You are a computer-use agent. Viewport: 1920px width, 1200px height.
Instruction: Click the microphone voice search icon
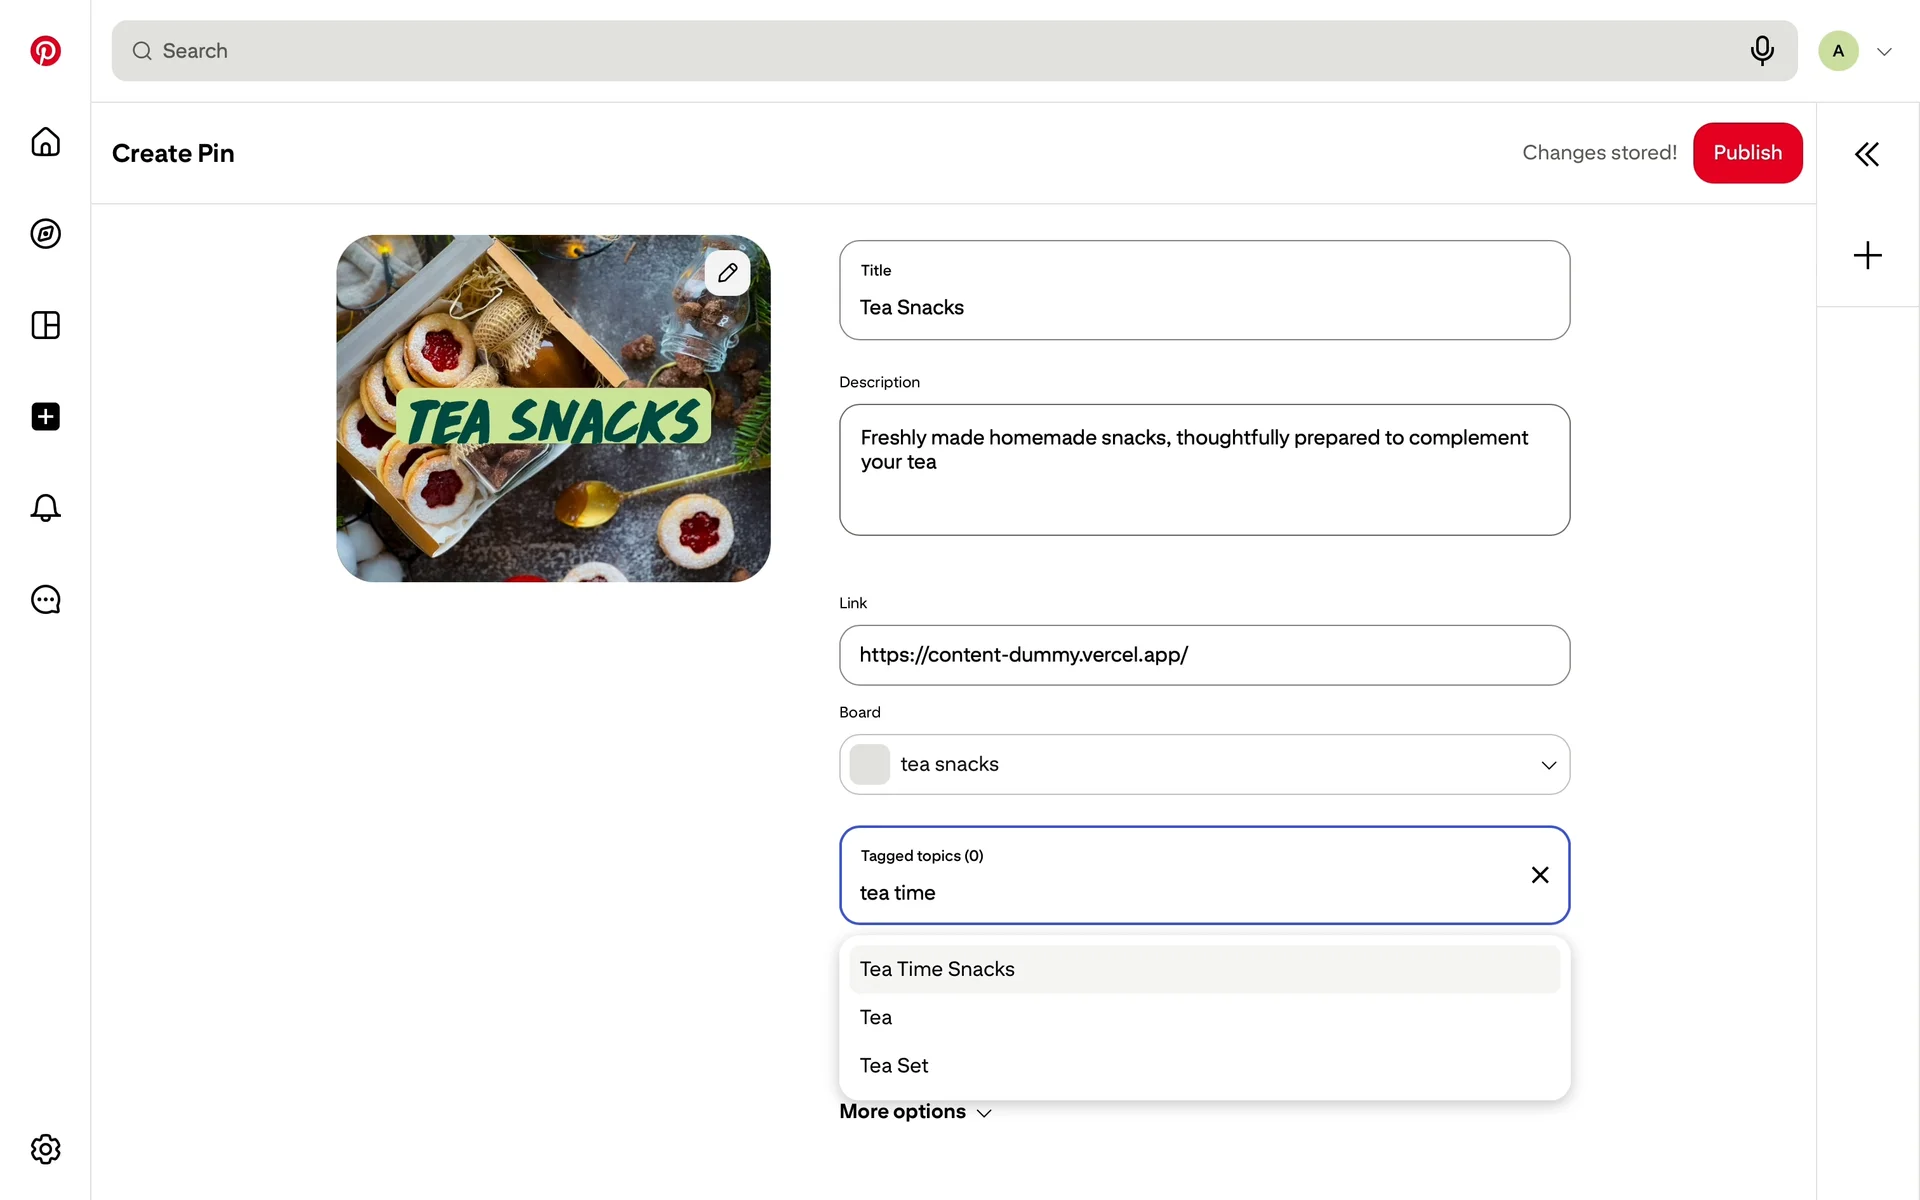[1762, 50]
